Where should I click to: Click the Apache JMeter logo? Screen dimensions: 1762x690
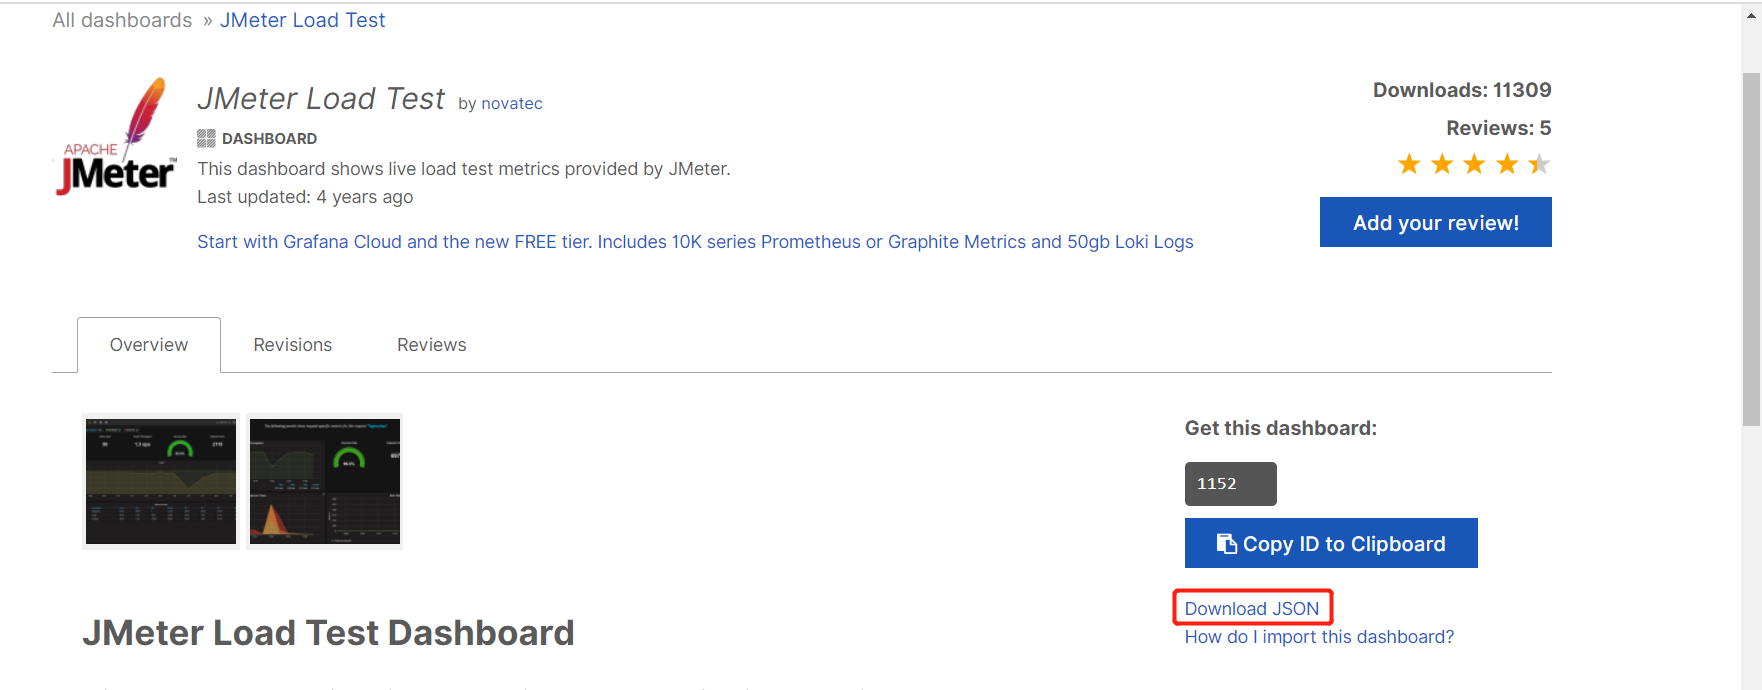[115, 137]
